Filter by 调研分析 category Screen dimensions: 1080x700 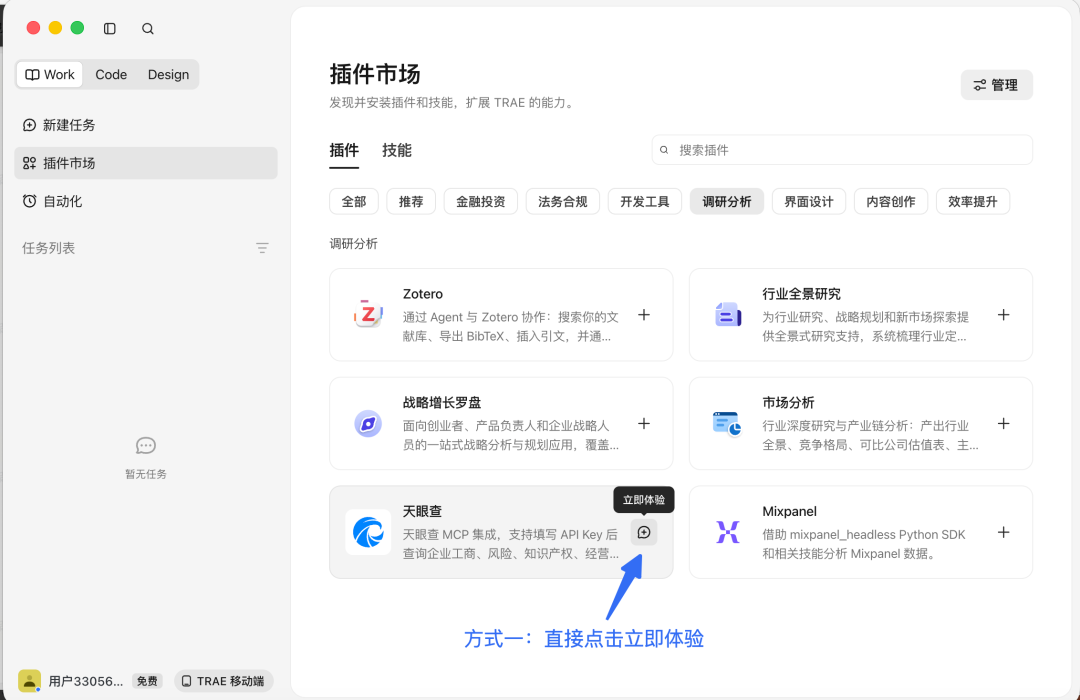pyautogui.click(x=727, y=201)
